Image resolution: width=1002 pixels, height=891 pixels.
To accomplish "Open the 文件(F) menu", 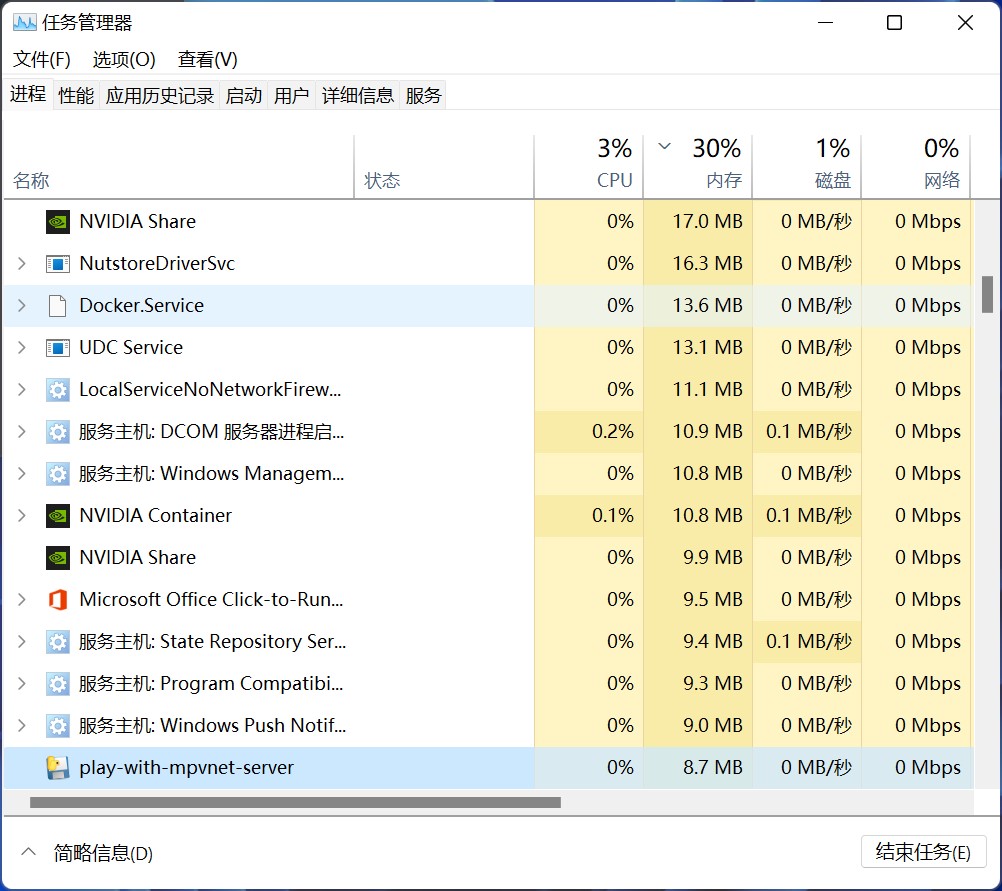I will click(x=42, y=59).
